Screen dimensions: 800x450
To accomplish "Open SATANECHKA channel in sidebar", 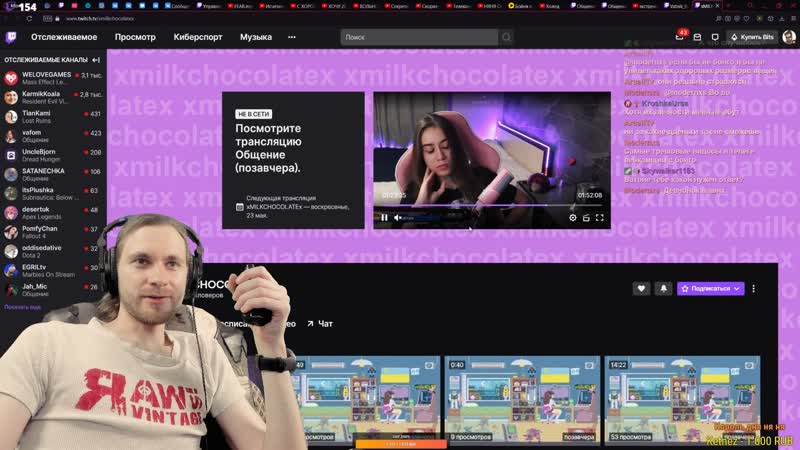I will click(x=53, y=174).
